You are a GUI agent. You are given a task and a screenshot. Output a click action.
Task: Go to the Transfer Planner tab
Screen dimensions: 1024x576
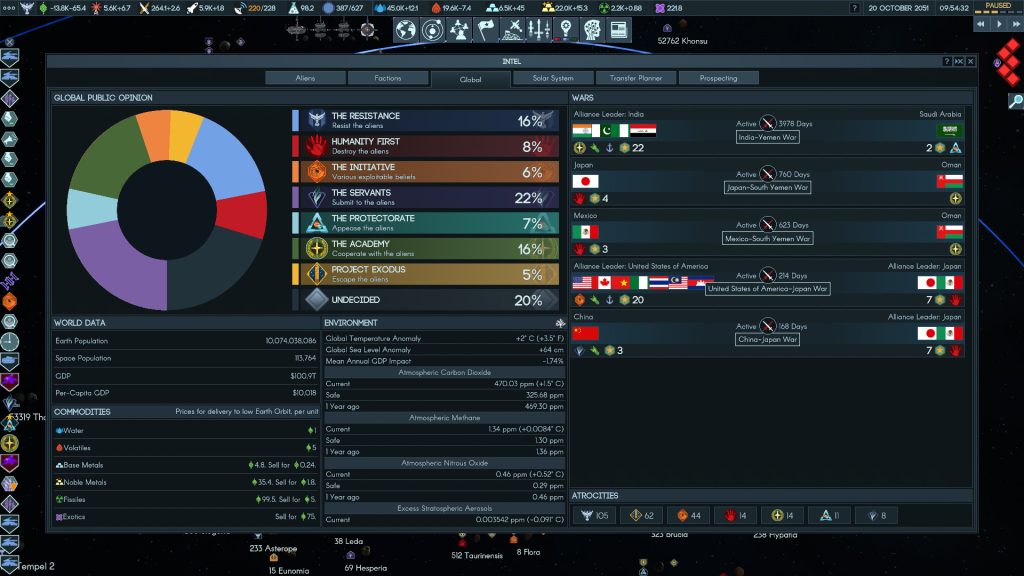(x=635, y=78)
